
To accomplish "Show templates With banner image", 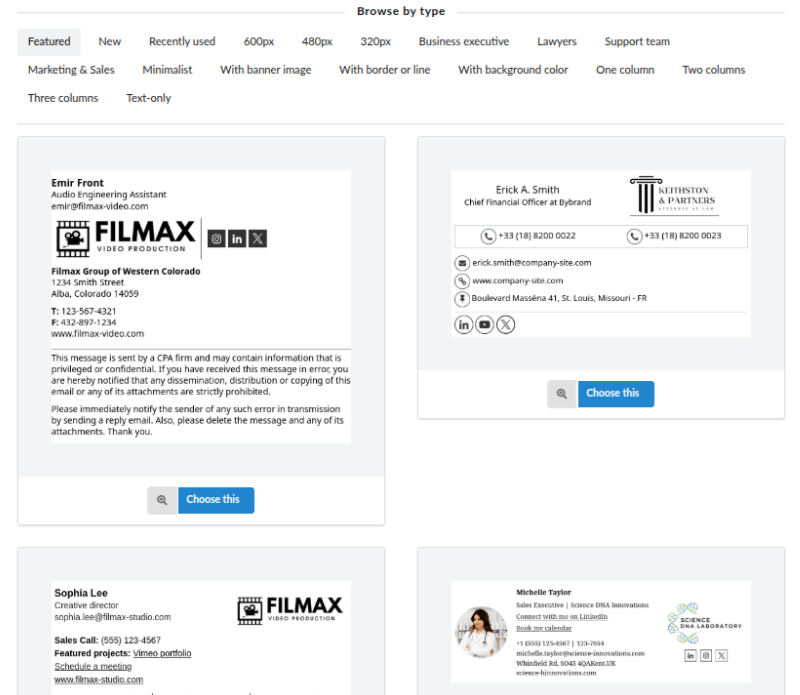I will (265, 70).
